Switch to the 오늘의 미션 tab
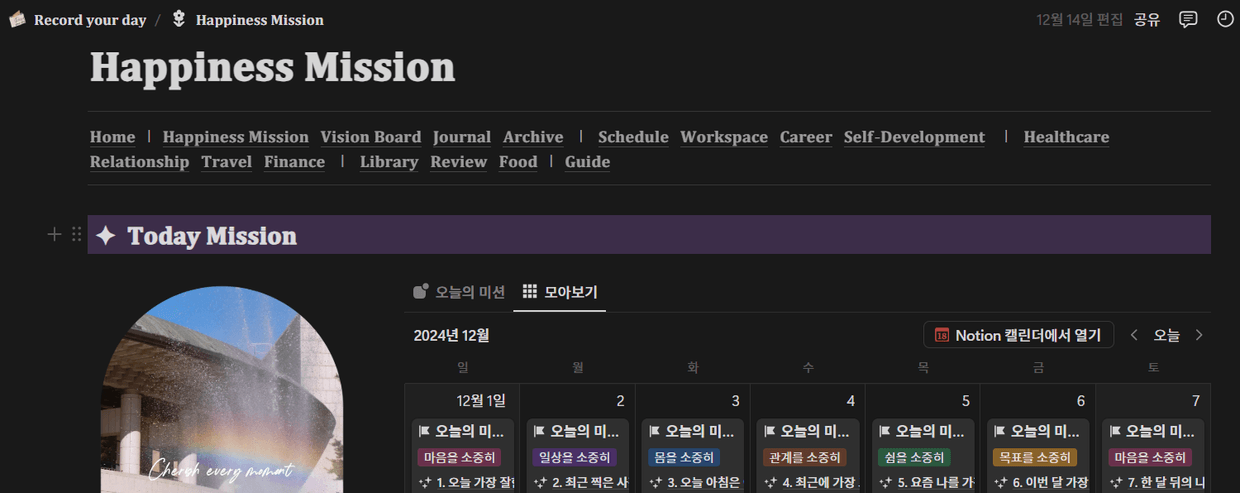 click(459, 292)
